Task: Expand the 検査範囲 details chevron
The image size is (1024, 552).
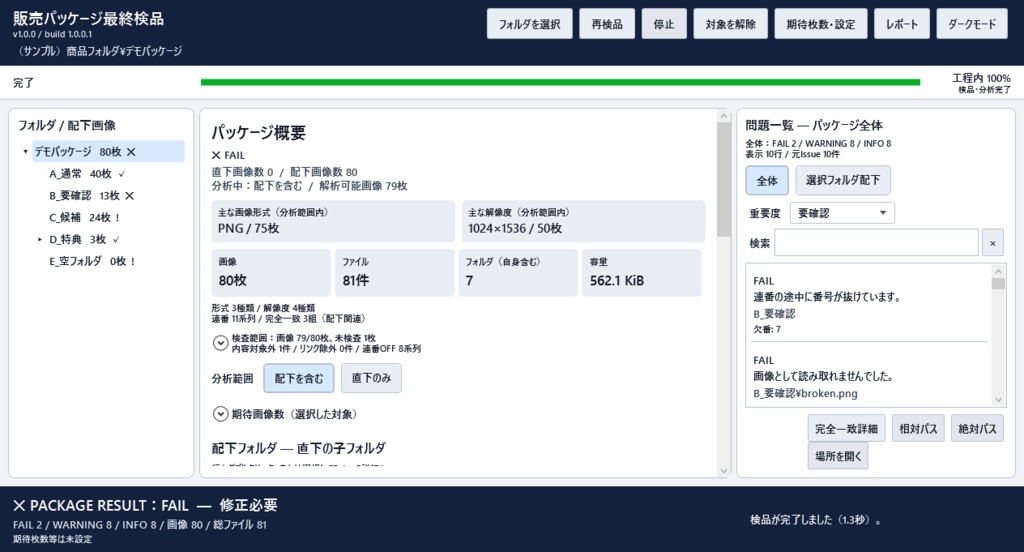Action: tap(221, 343)
